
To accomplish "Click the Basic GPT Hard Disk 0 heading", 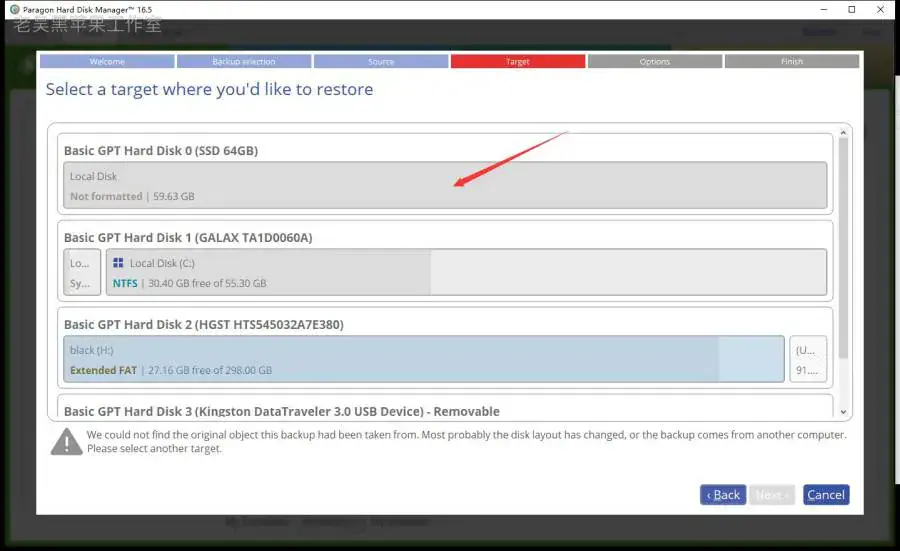I will tap(161, 150).
